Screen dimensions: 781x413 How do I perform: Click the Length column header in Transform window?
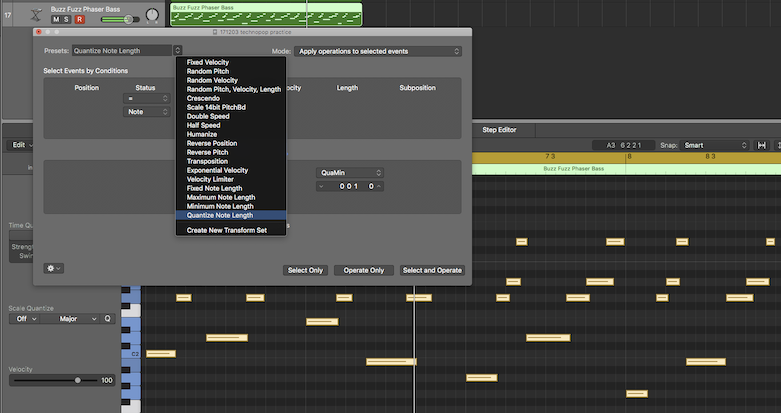[347, 88]
